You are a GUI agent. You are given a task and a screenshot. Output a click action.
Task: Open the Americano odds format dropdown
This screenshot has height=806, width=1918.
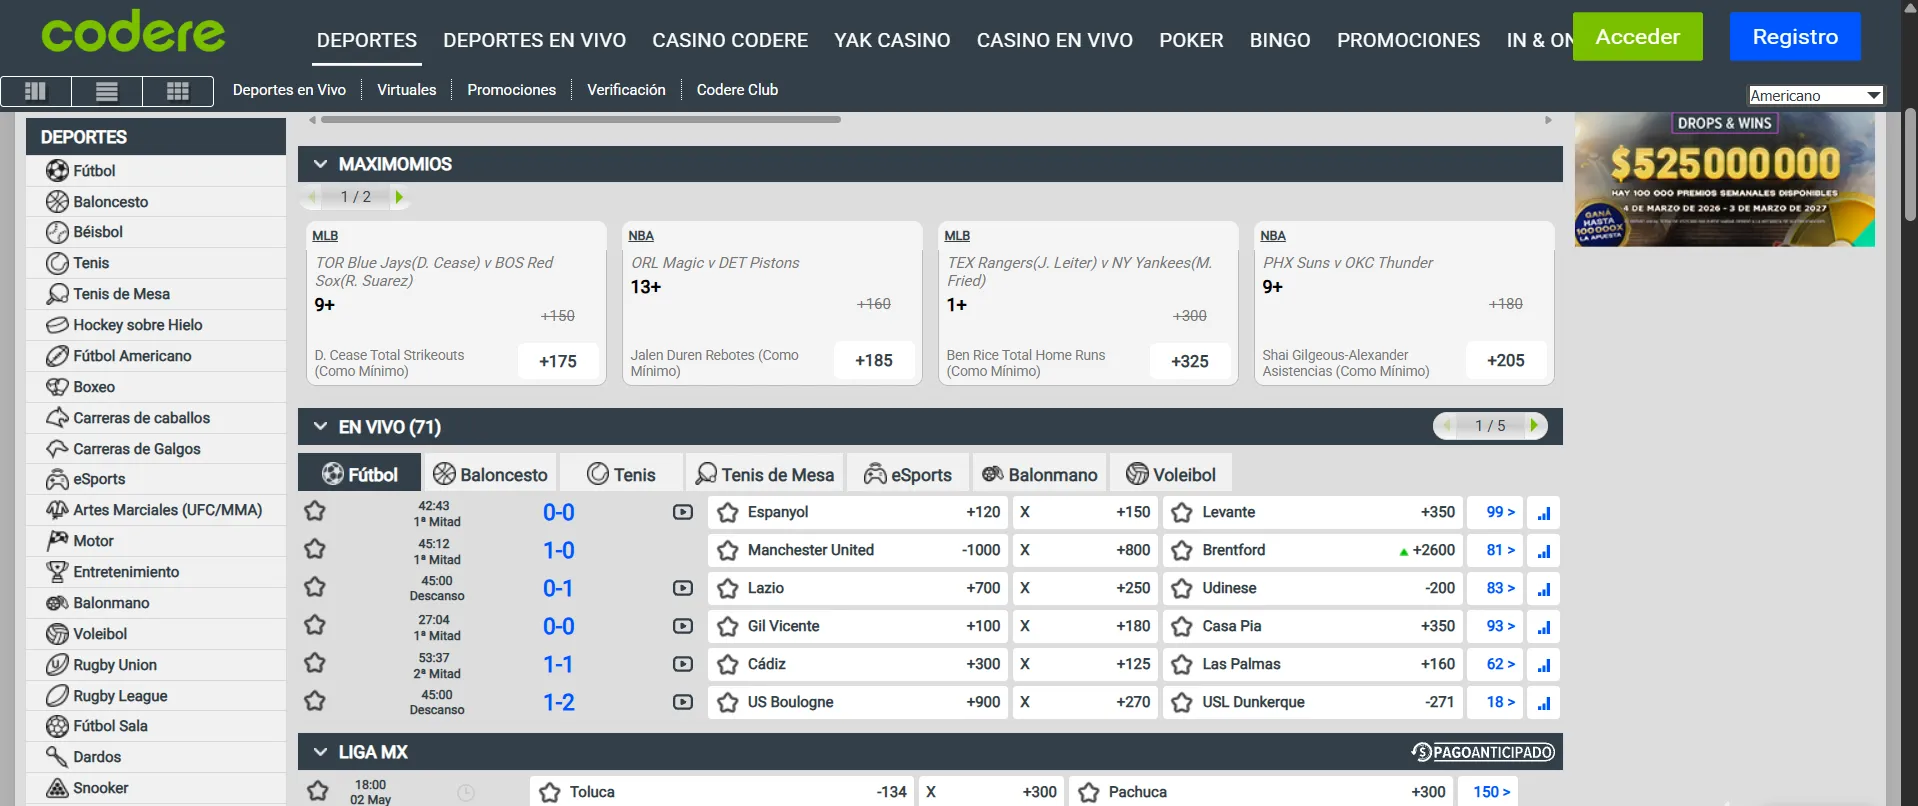coord(1816,95)
